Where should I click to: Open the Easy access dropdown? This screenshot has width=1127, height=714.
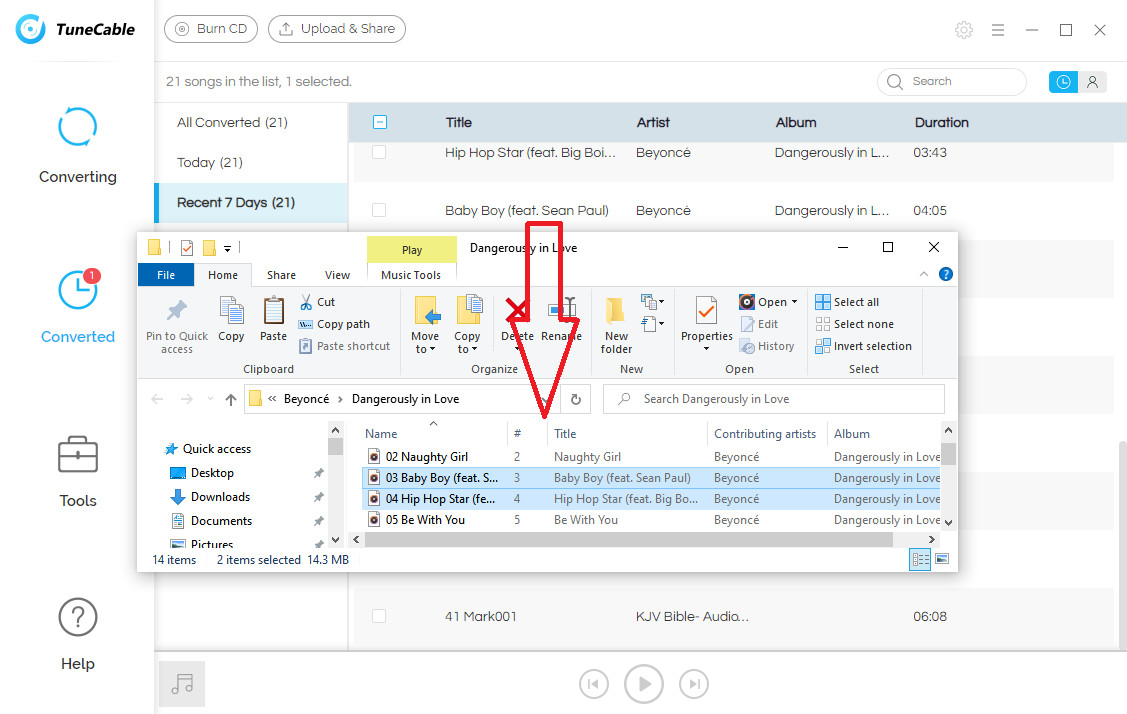(652, 324)
